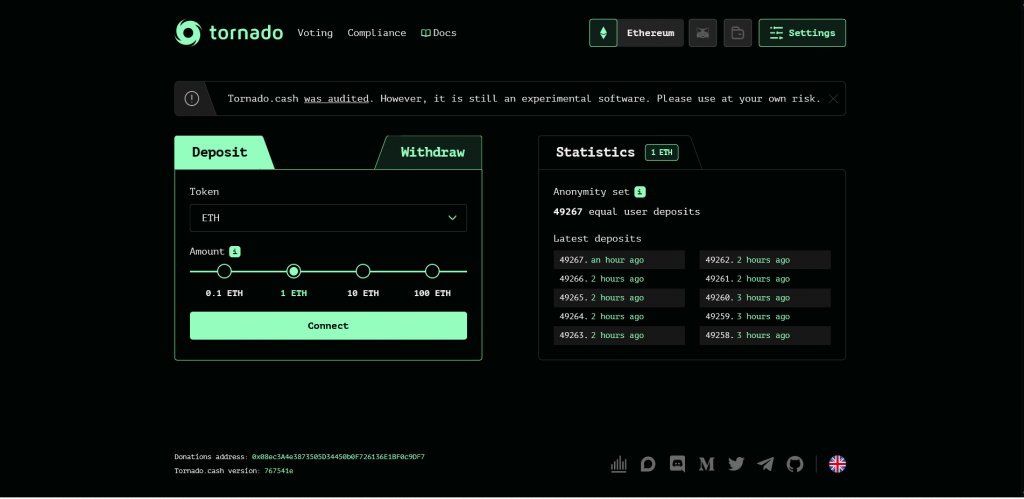The image size is (1024, 499).
Task: Click the book icon beside Docs
Action: coord(425,33)
